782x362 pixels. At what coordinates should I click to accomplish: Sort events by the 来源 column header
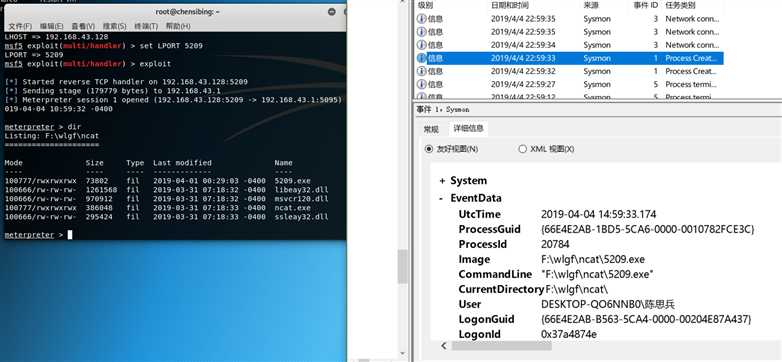coord(591,5)
